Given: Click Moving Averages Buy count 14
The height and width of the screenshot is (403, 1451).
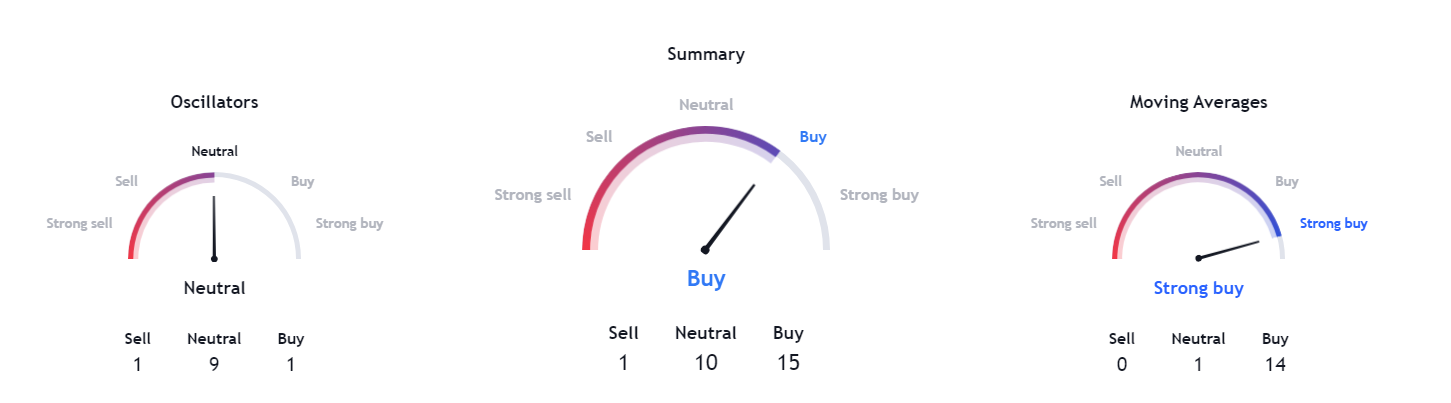Looking at the screenshot, I should pyautogui.click(x=1275, y=365).
